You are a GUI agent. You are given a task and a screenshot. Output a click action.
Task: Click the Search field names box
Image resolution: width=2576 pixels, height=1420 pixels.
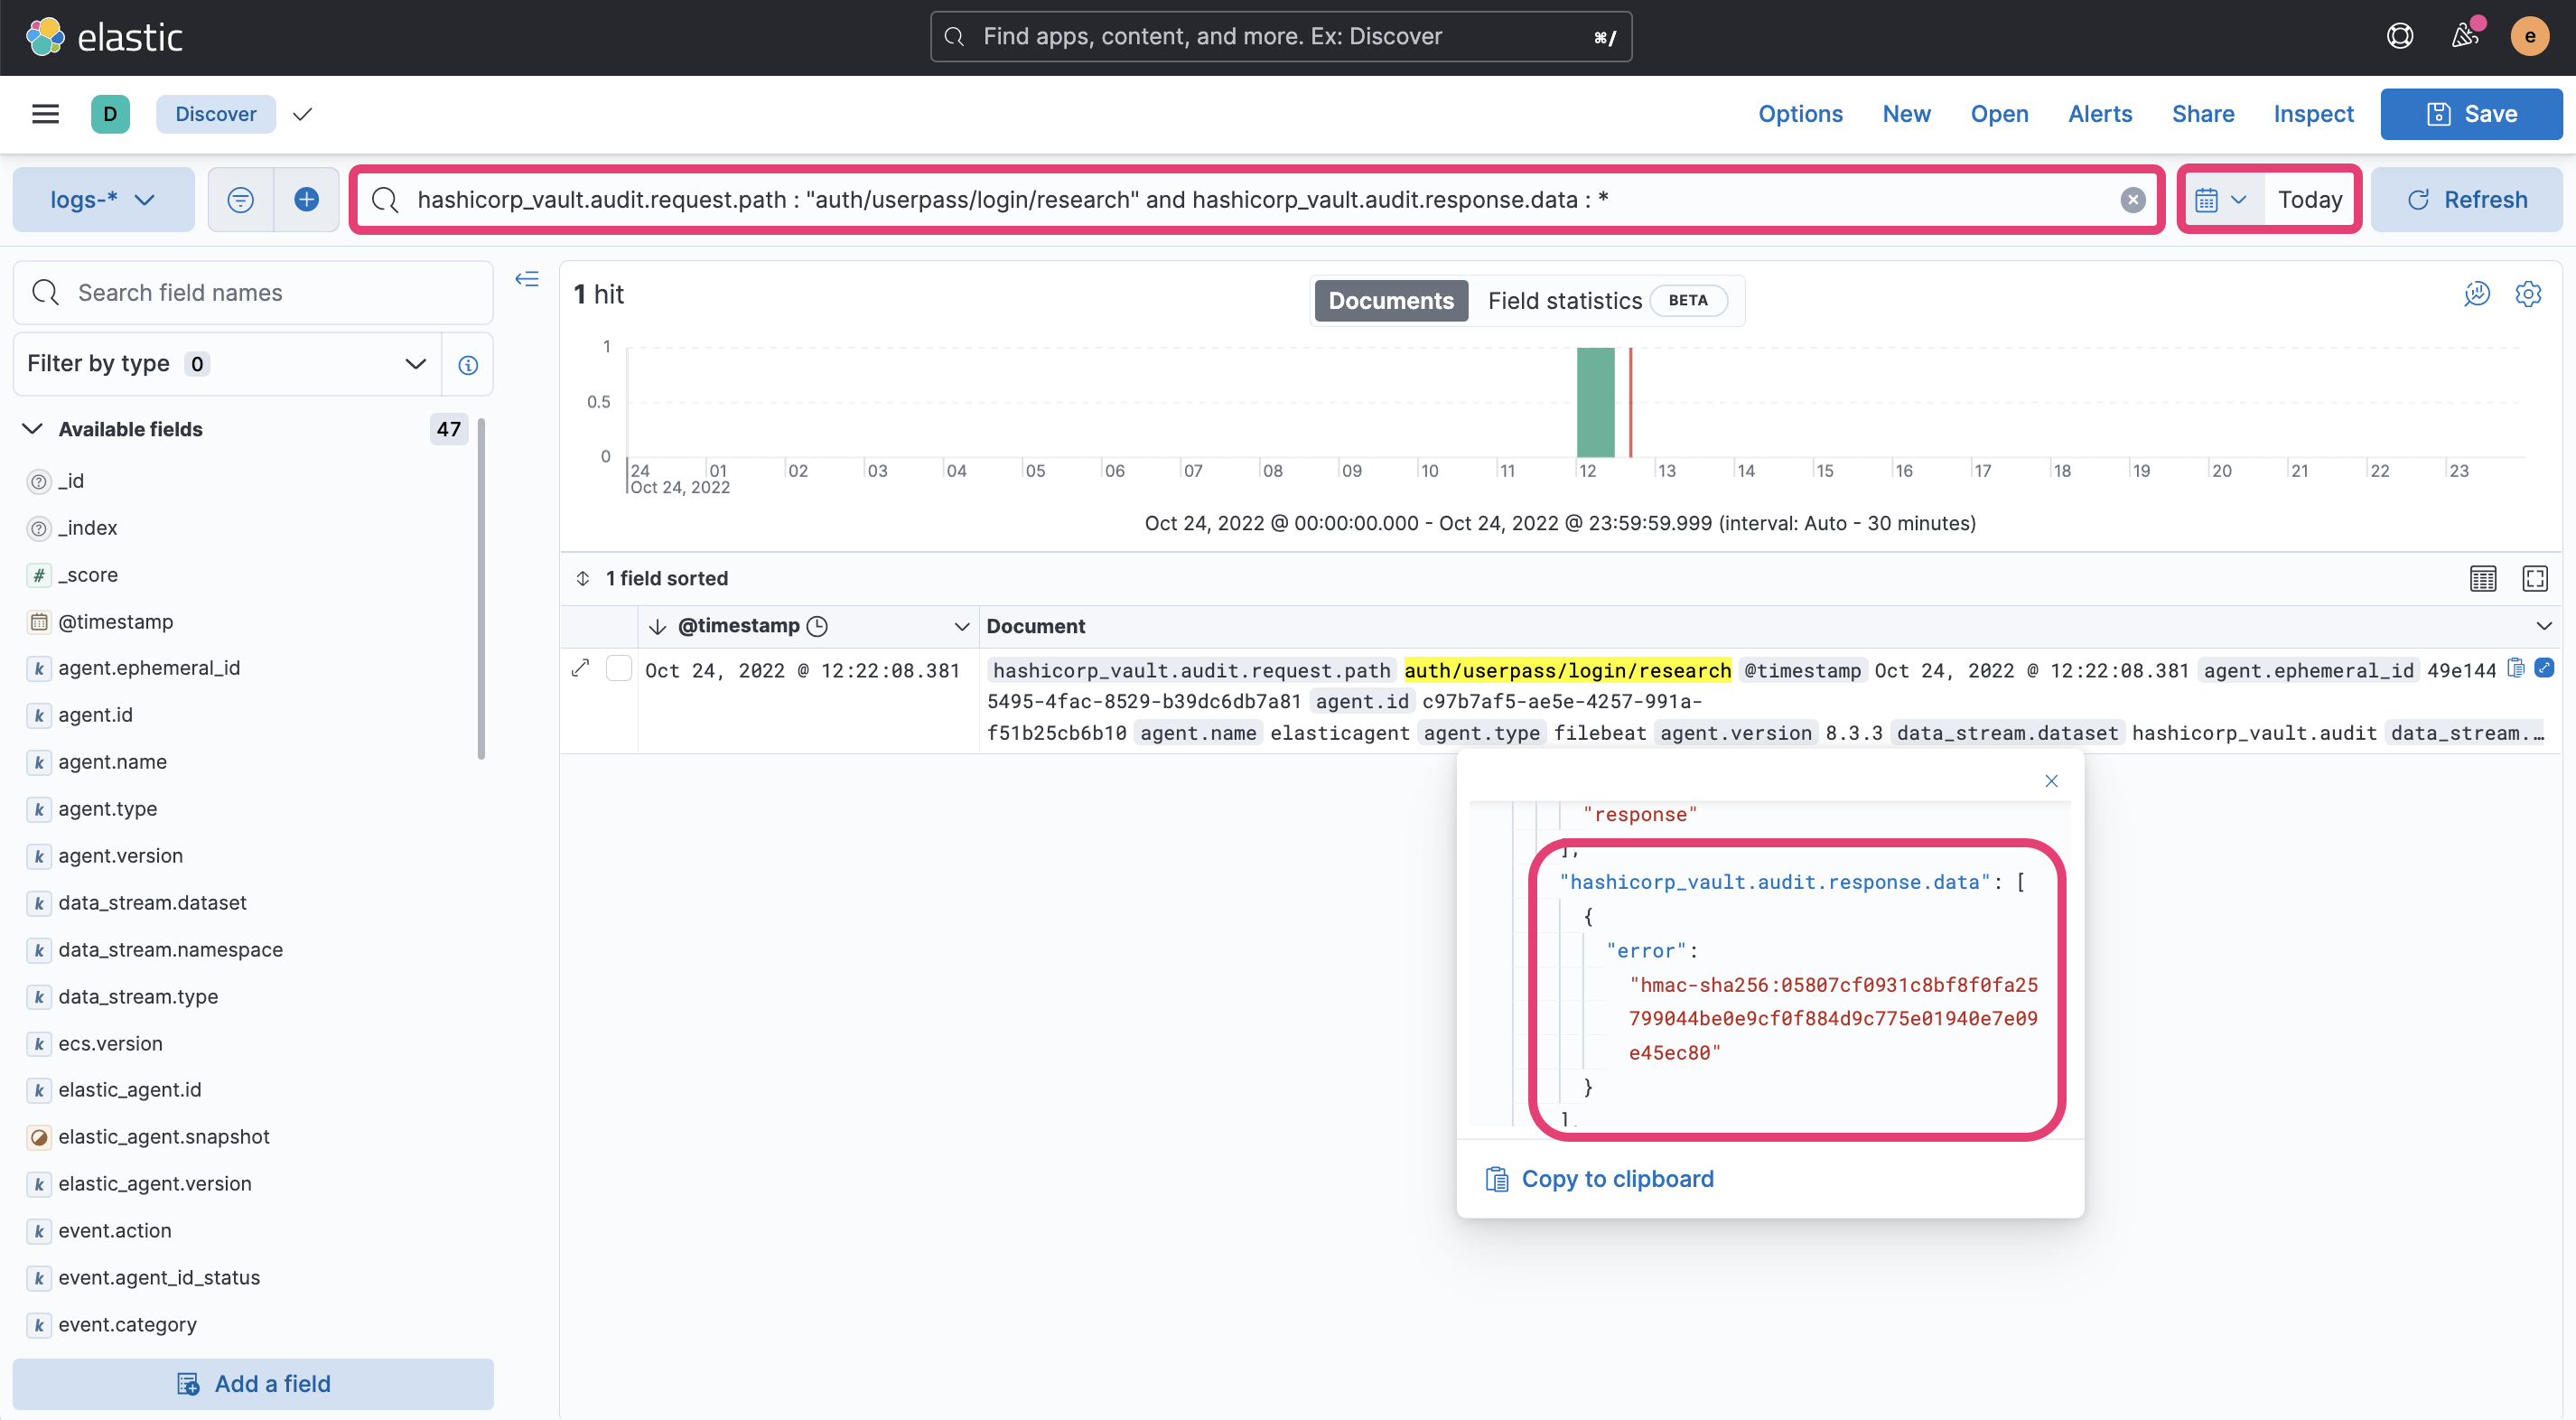coord(253,293)
